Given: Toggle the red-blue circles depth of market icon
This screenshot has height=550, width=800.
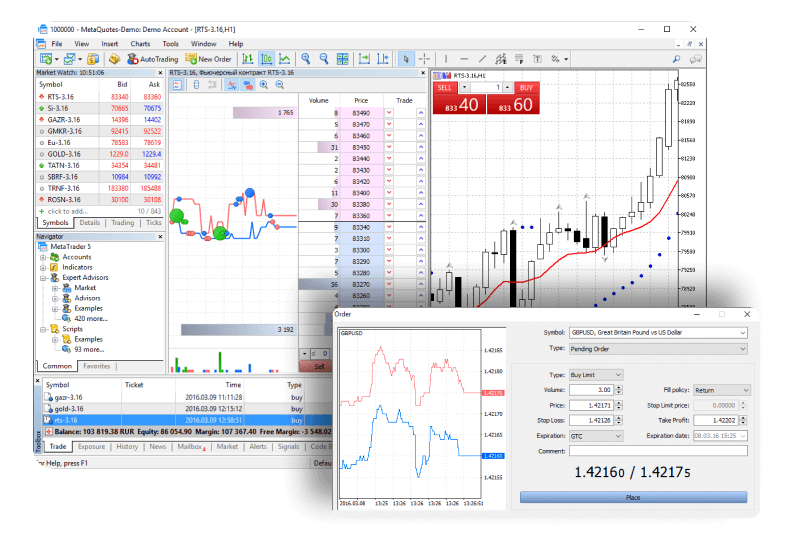Looking at the screenshot, I should pos(248,85).
